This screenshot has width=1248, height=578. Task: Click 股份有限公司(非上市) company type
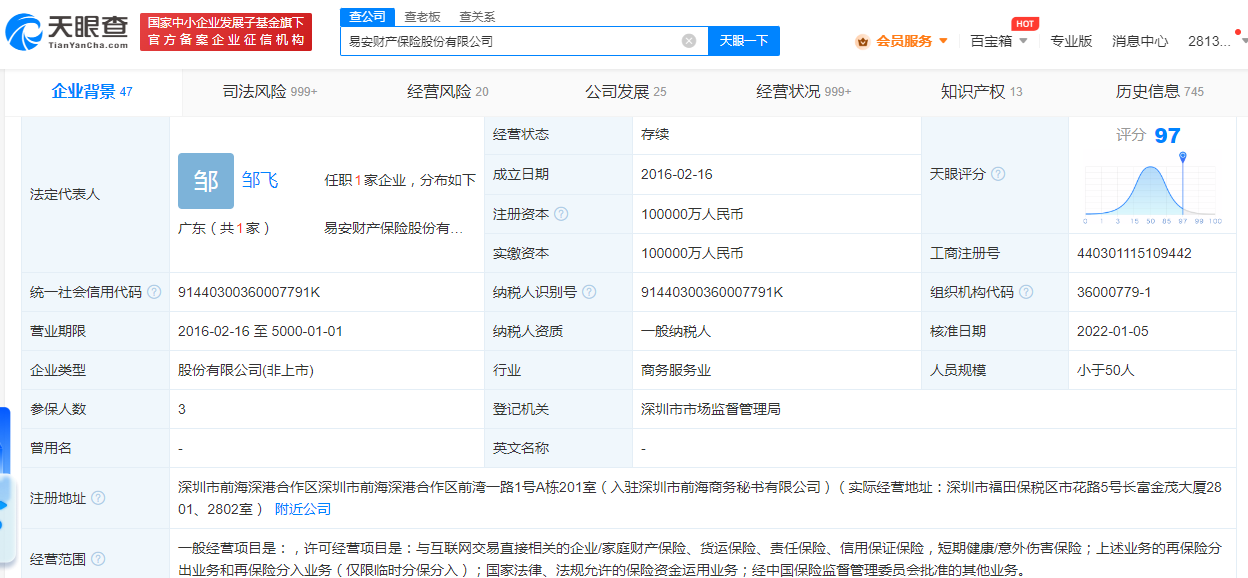pos(246,370)
